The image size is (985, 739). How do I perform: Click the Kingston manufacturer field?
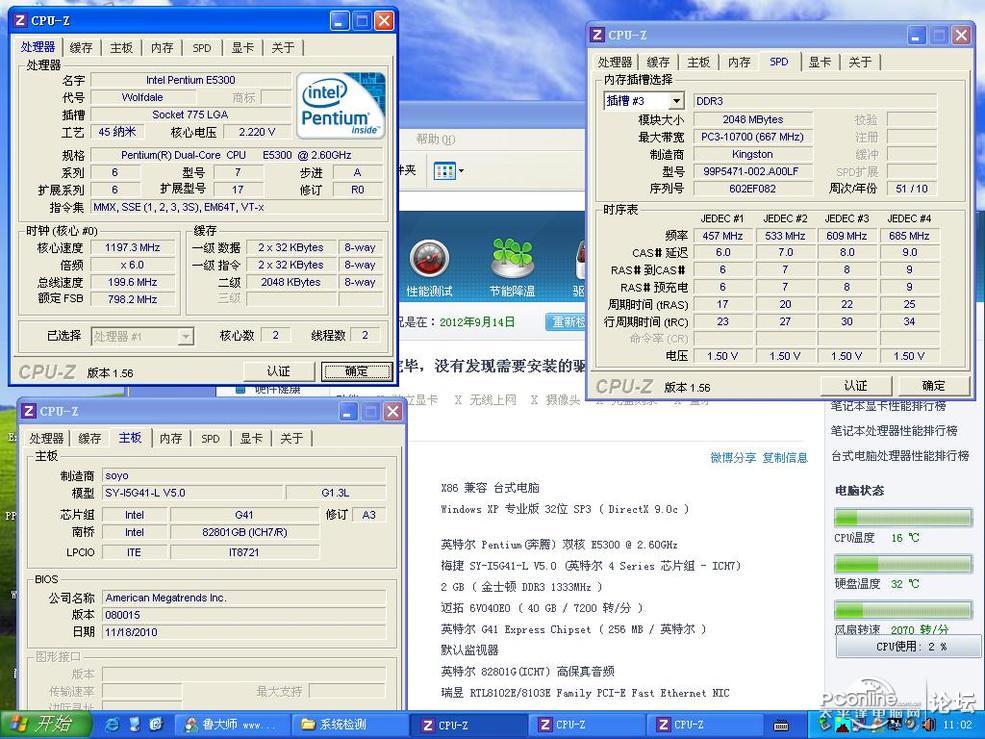(x=753, y=155)
